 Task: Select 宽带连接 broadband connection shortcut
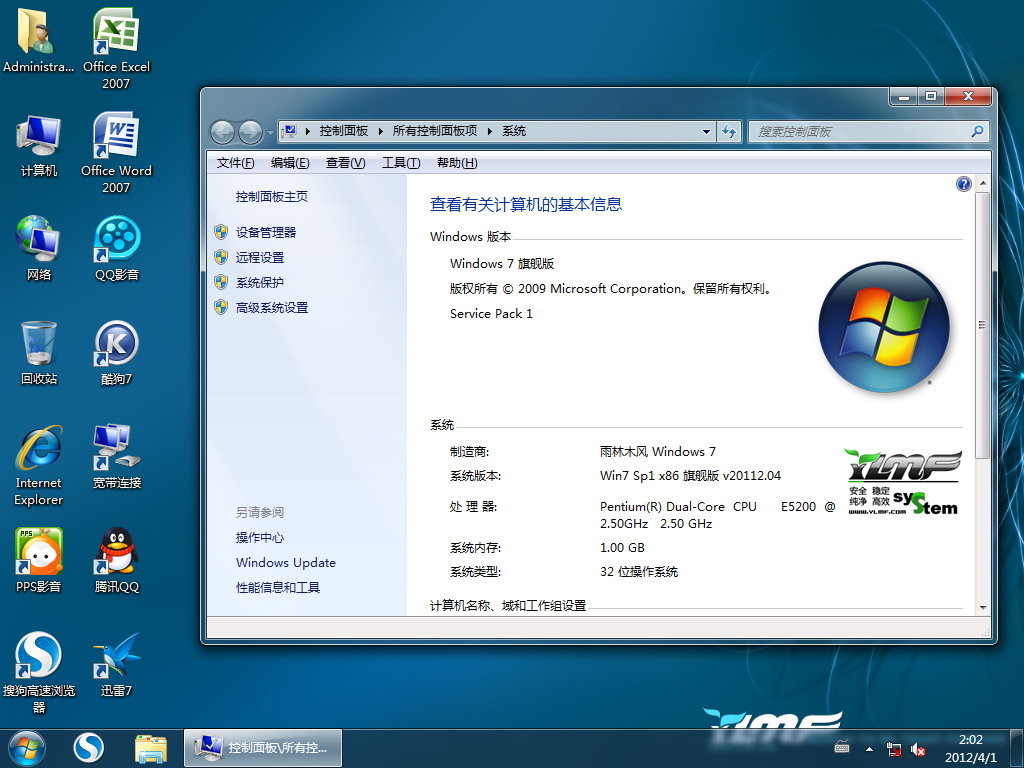point(116,456)
